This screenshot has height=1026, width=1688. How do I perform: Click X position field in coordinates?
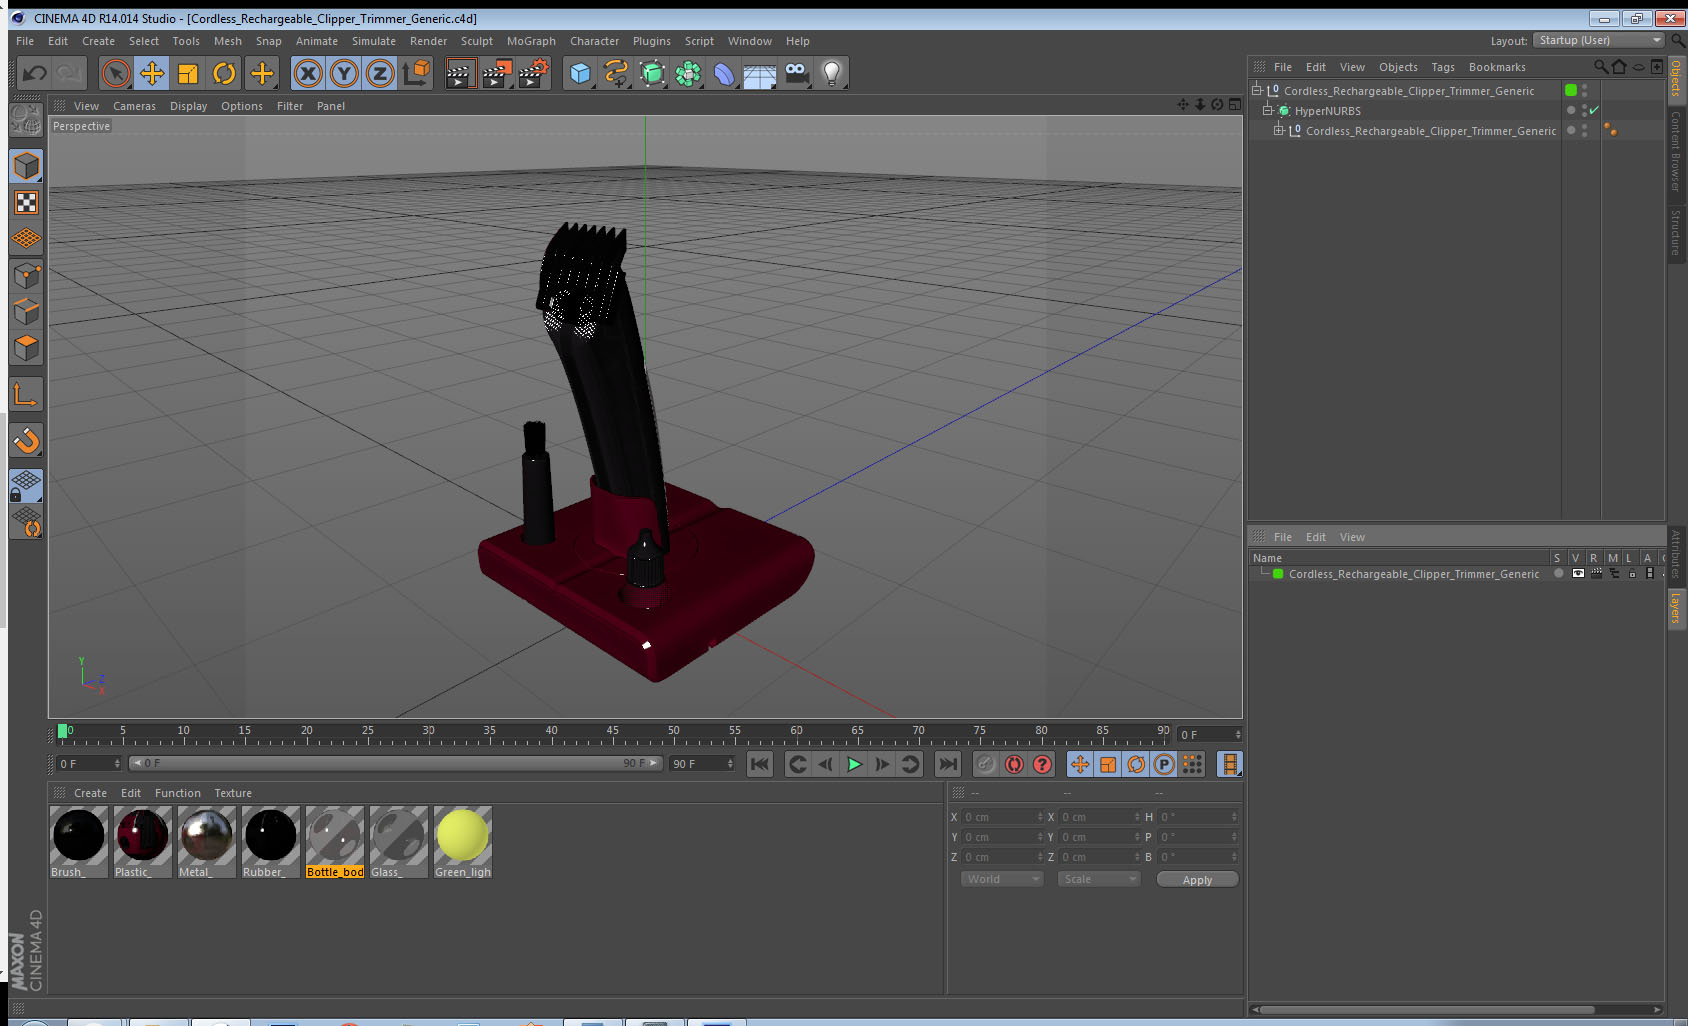[x=1002, y=817]
